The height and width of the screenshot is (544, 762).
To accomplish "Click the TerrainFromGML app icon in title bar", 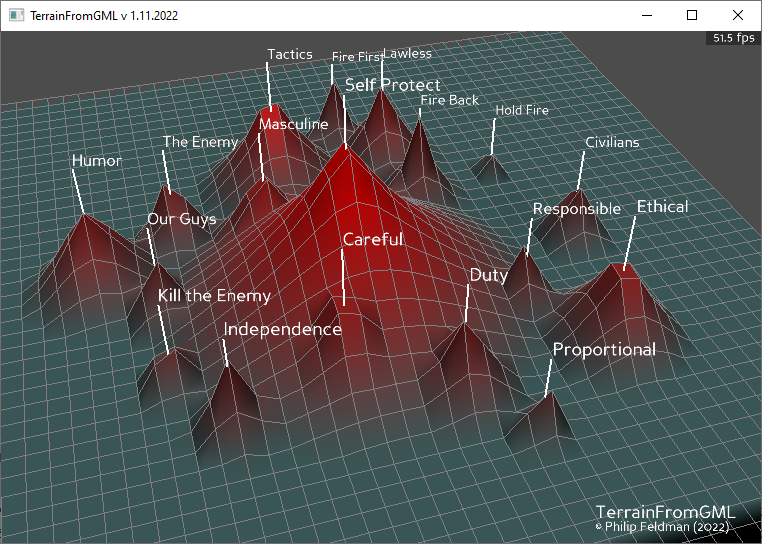I will (x=15, y=15).
